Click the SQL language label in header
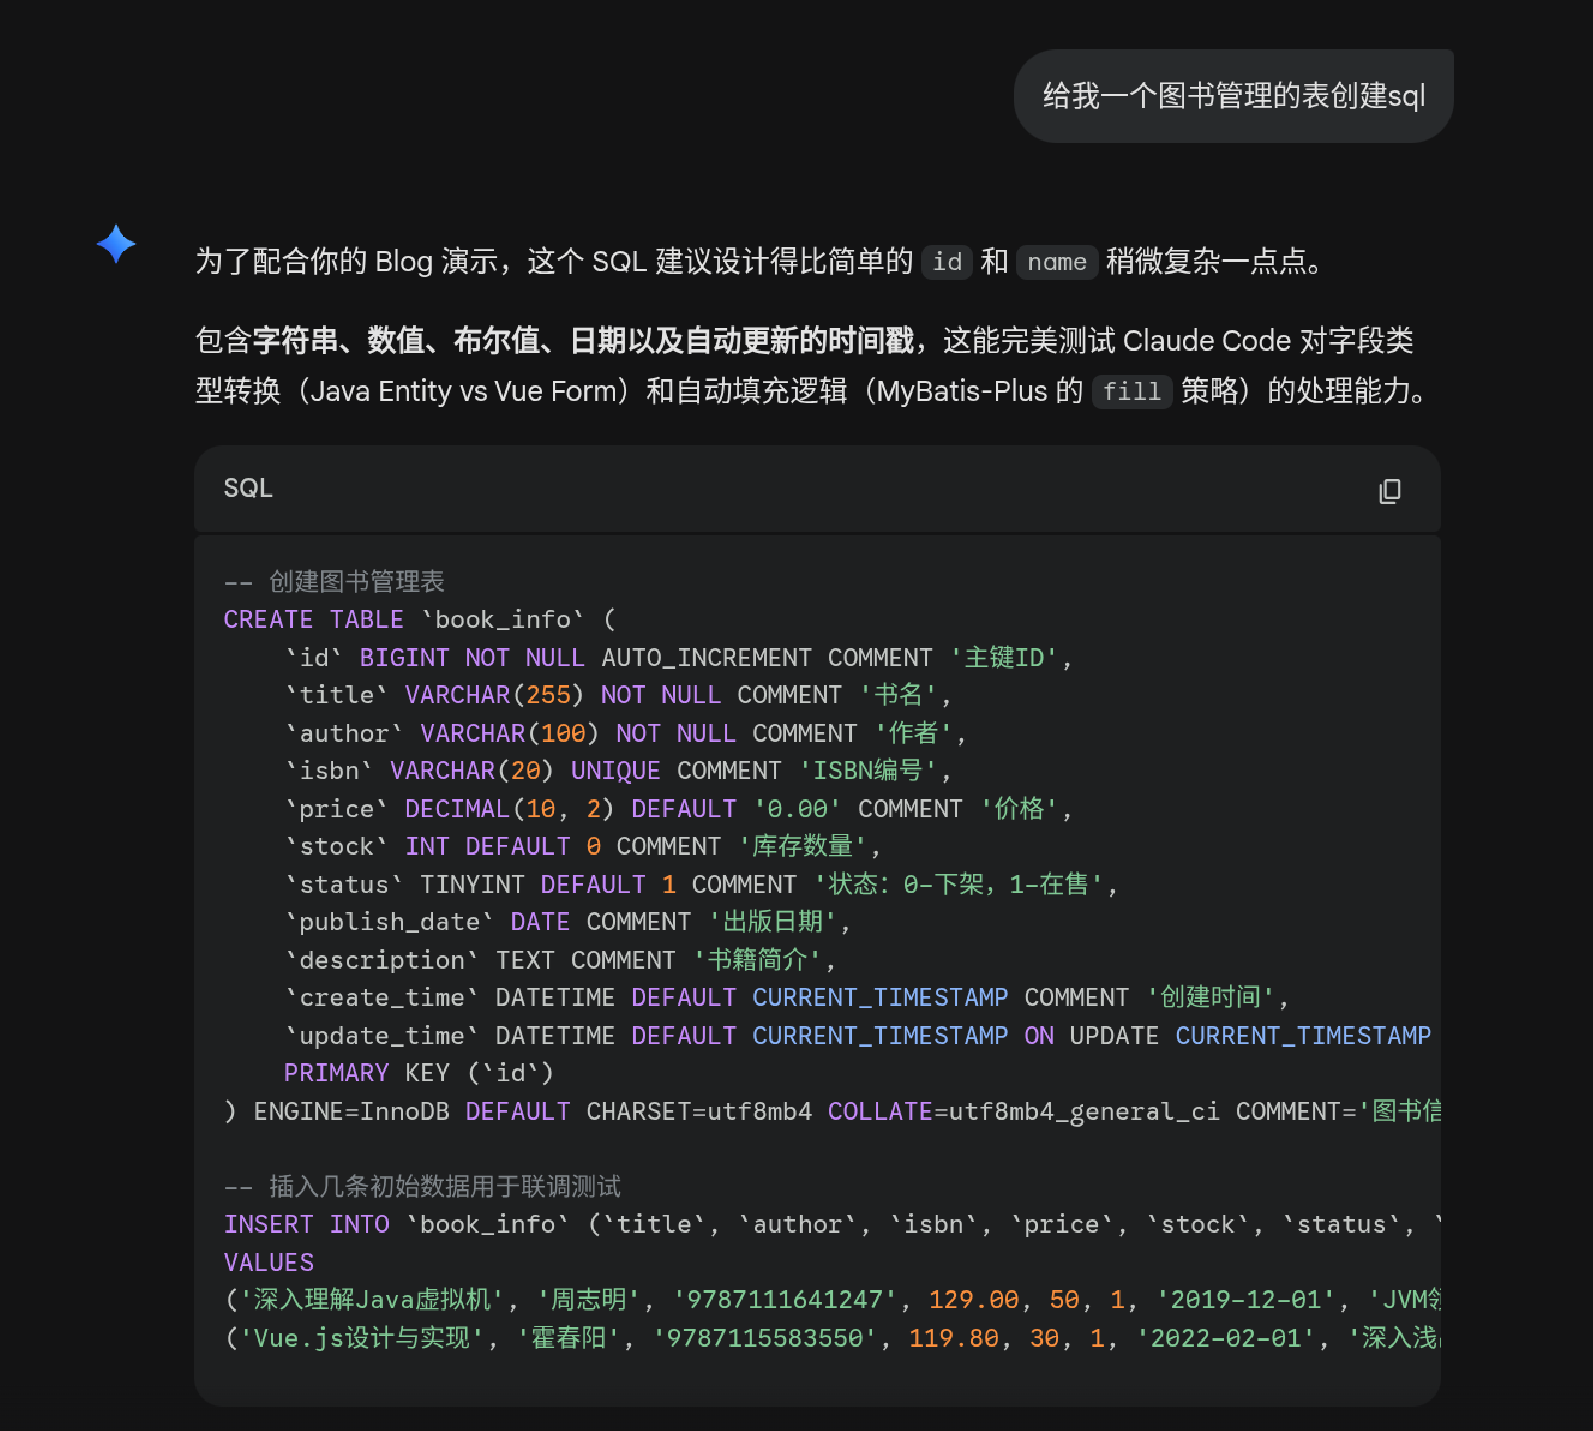 (x=248, y=488)
